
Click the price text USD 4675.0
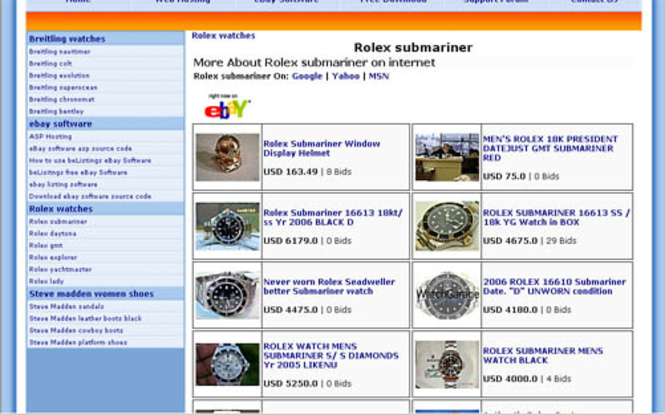(x=510, y=240)
